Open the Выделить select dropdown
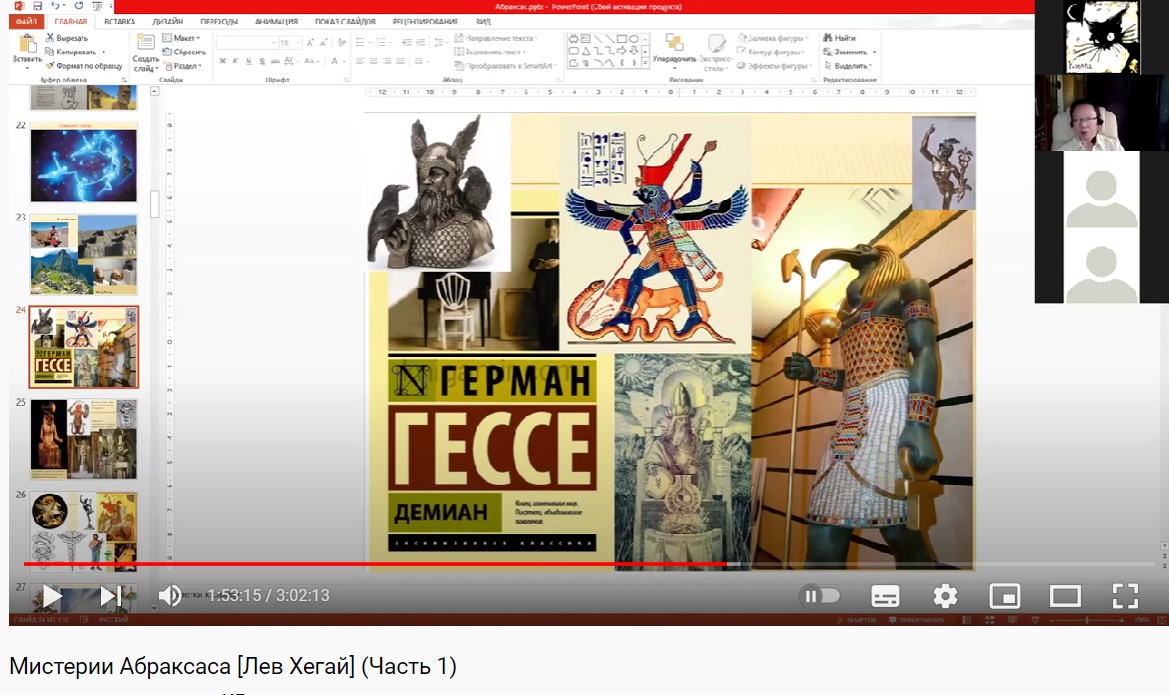The width and height of the screenshot is (1169, 695). pyautogui.click(x=849, y=66)
